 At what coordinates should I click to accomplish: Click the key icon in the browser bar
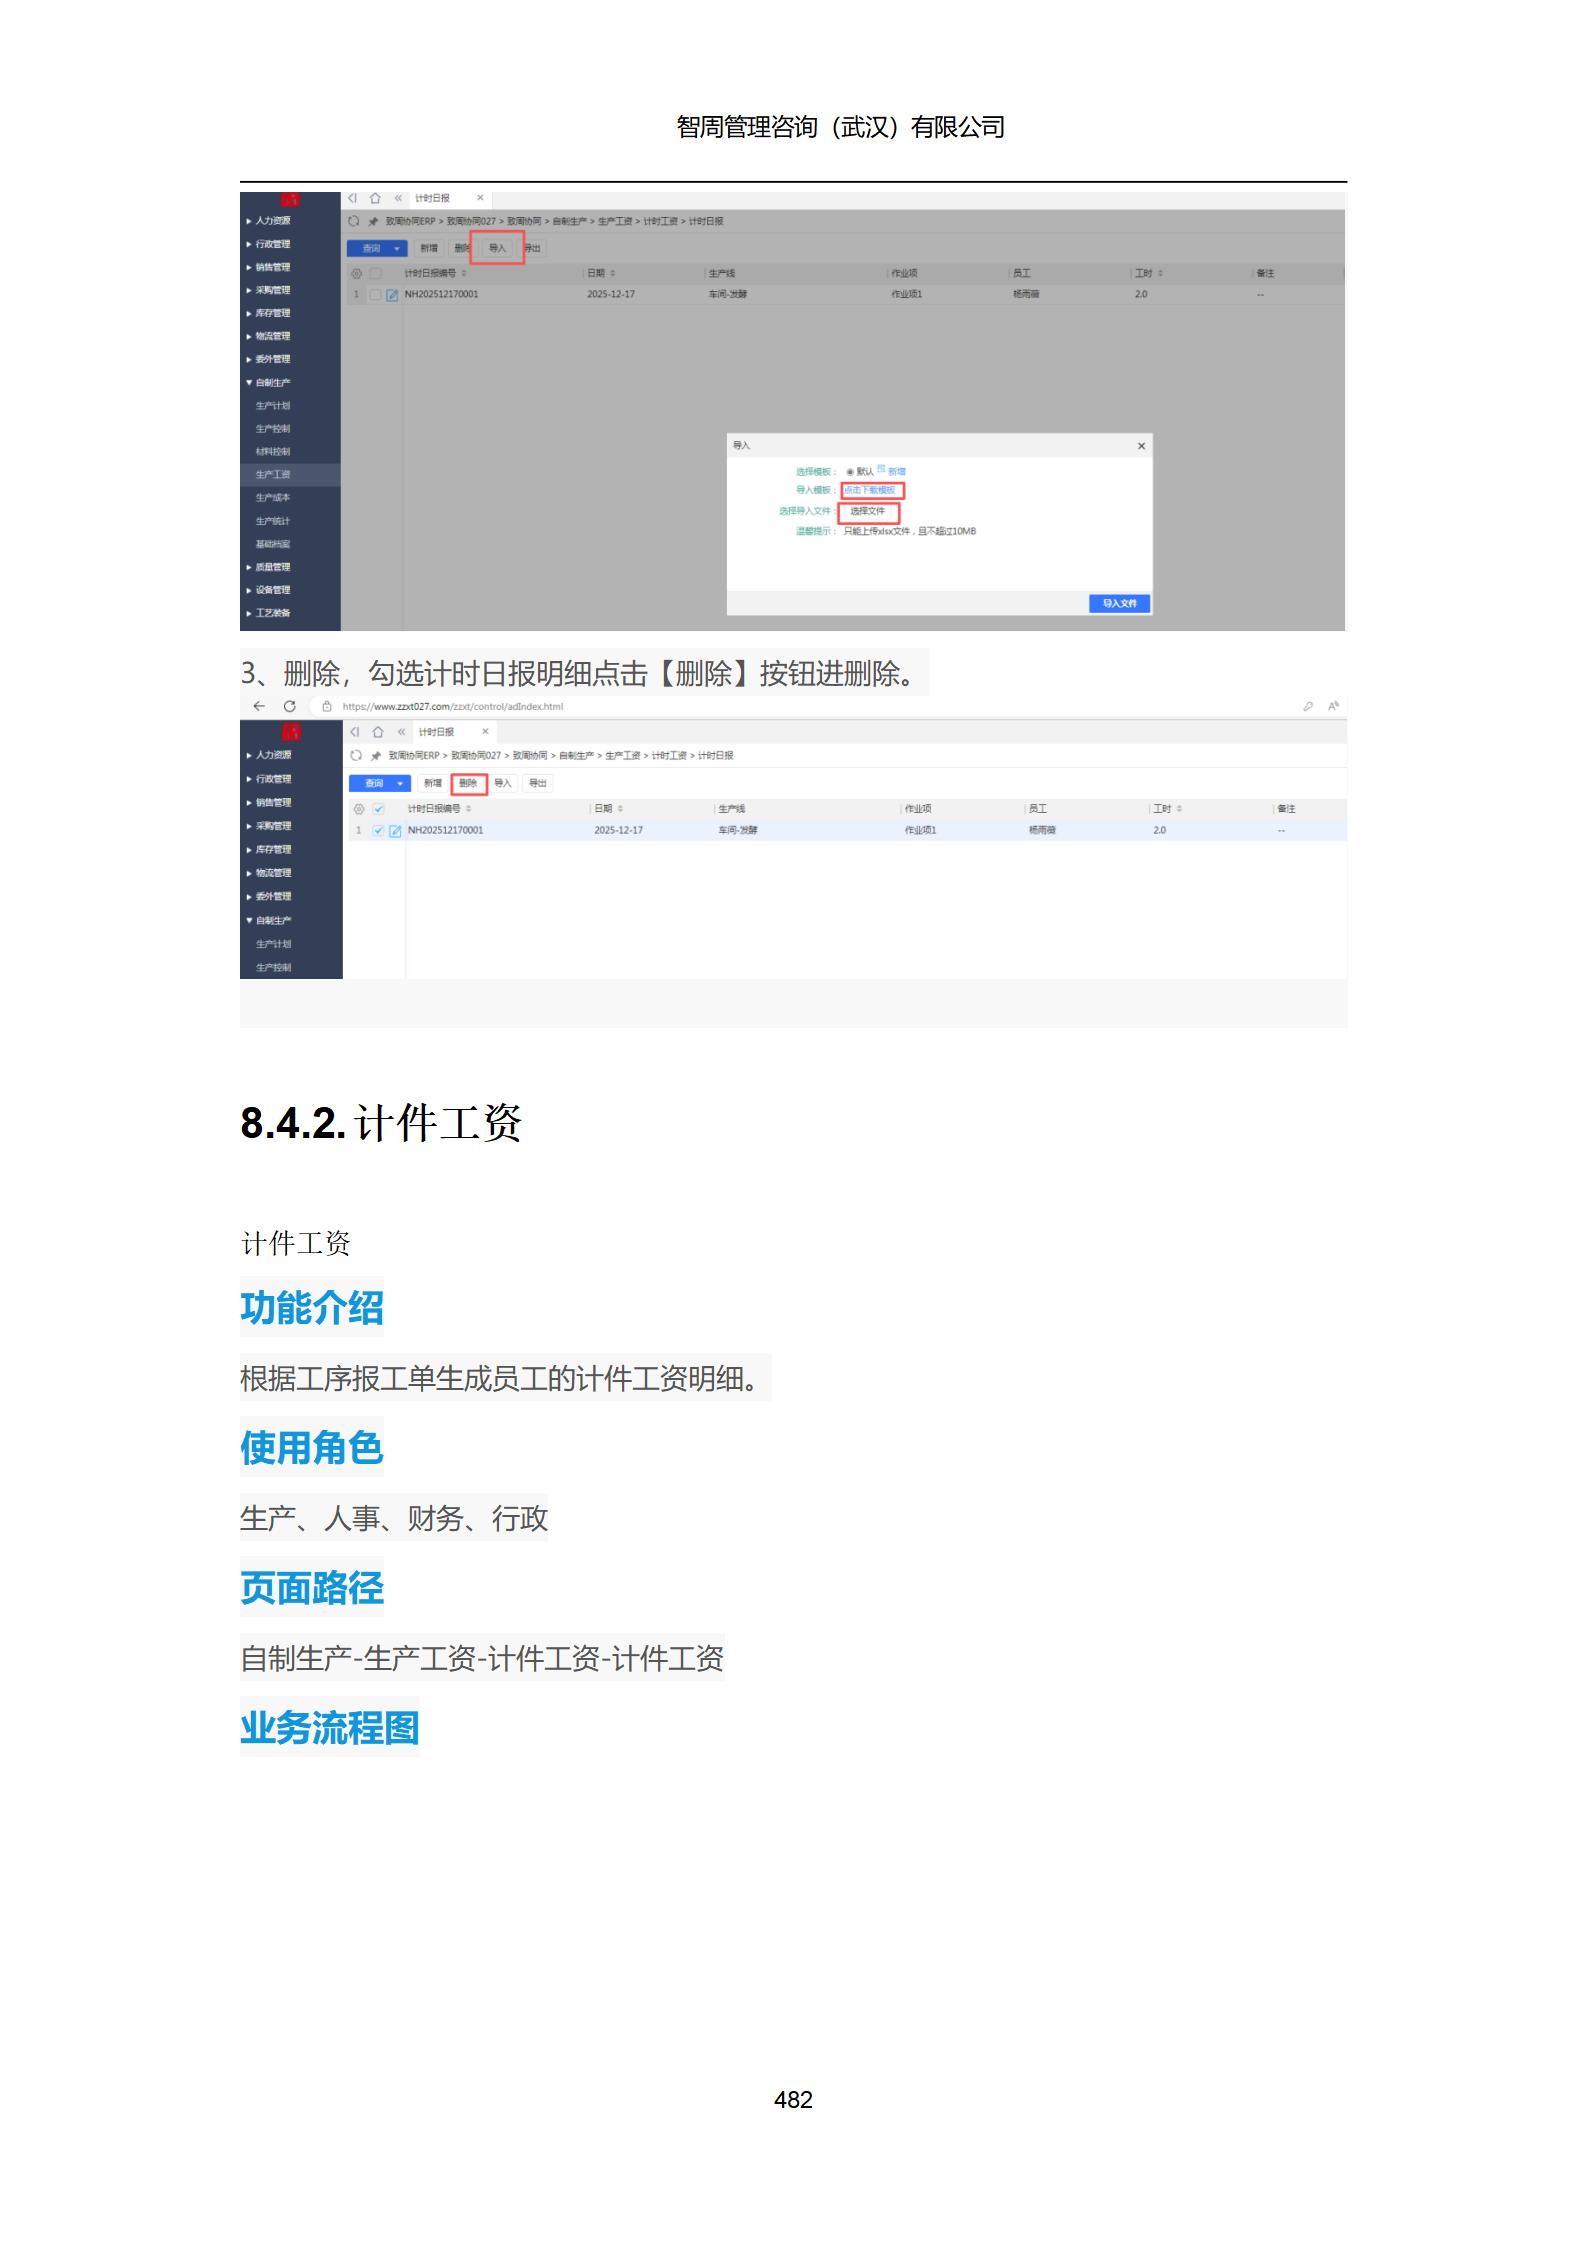[1307, 706]
